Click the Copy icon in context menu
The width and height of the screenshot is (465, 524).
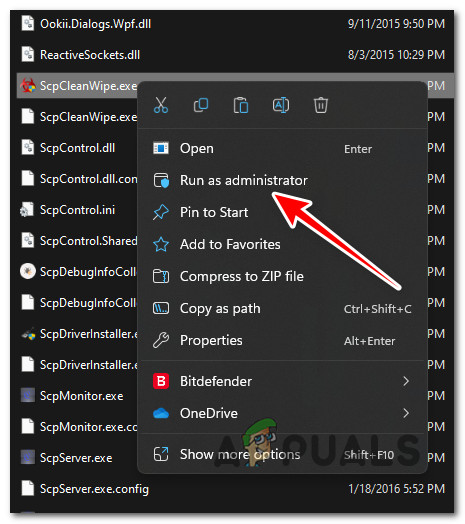click(x=201, y=105)
